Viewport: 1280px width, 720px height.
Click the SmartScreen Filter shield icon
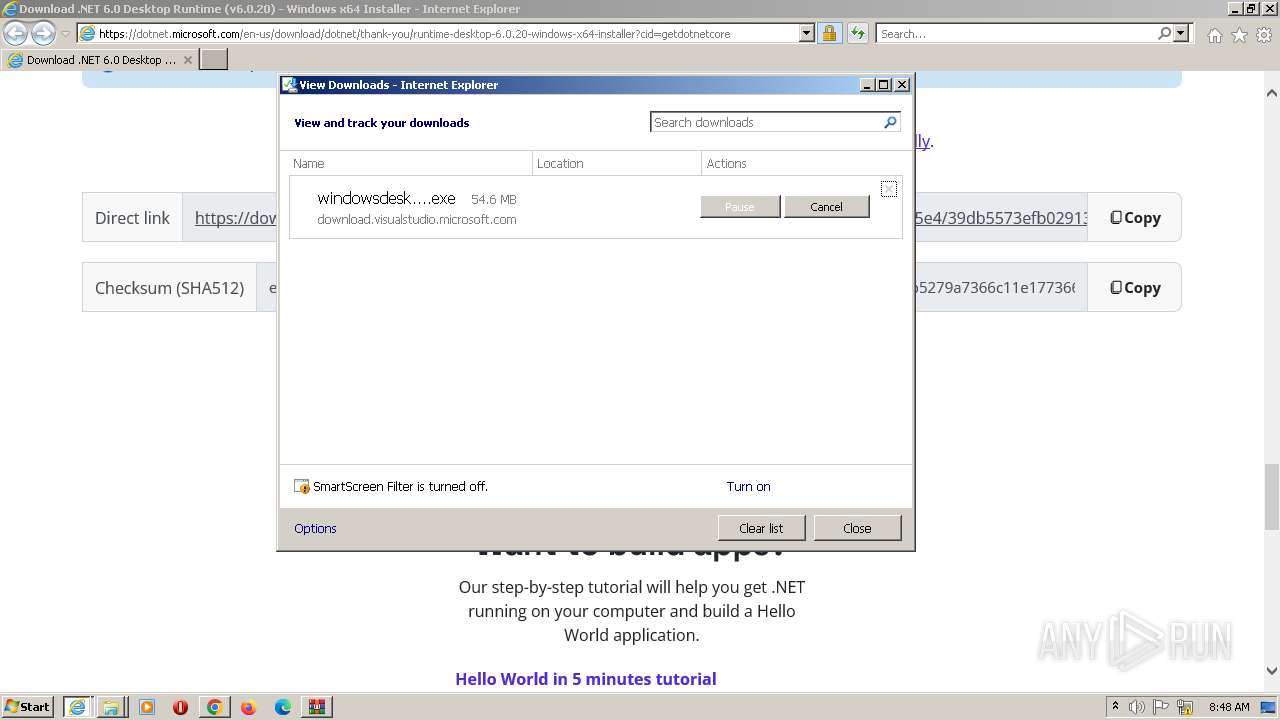302,487
